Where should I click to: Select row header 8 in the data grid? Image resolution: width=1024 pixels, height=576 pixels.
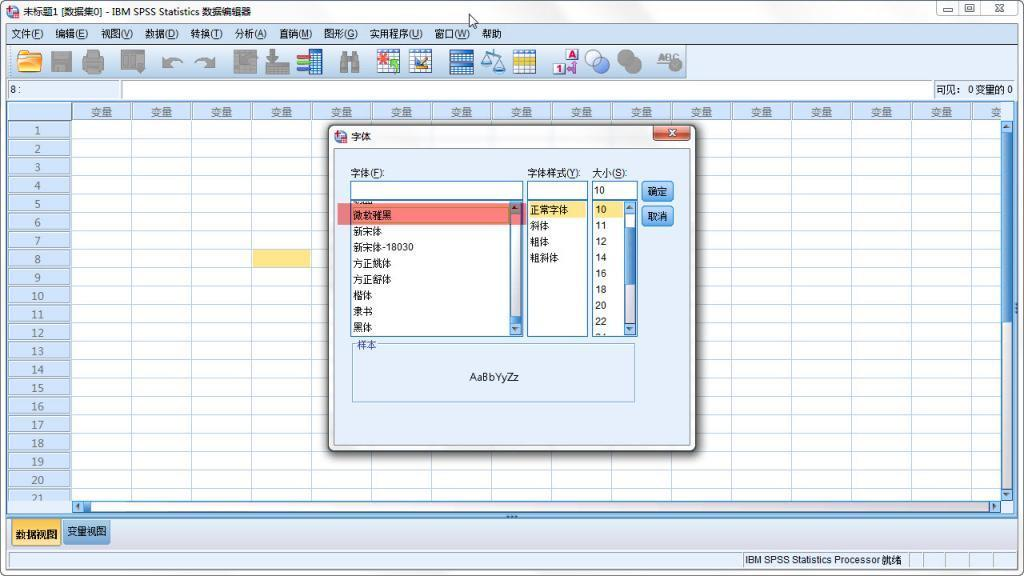click(38, 259)
